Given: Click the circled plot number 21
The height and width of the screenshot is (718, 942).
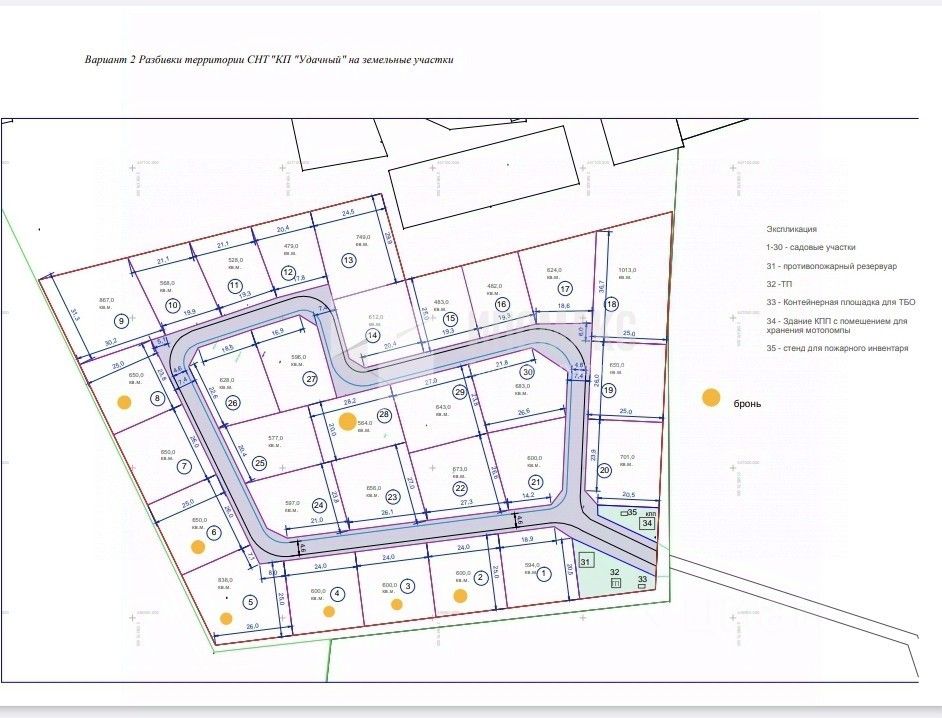Looking at the screenshot, I should point(535,482).
